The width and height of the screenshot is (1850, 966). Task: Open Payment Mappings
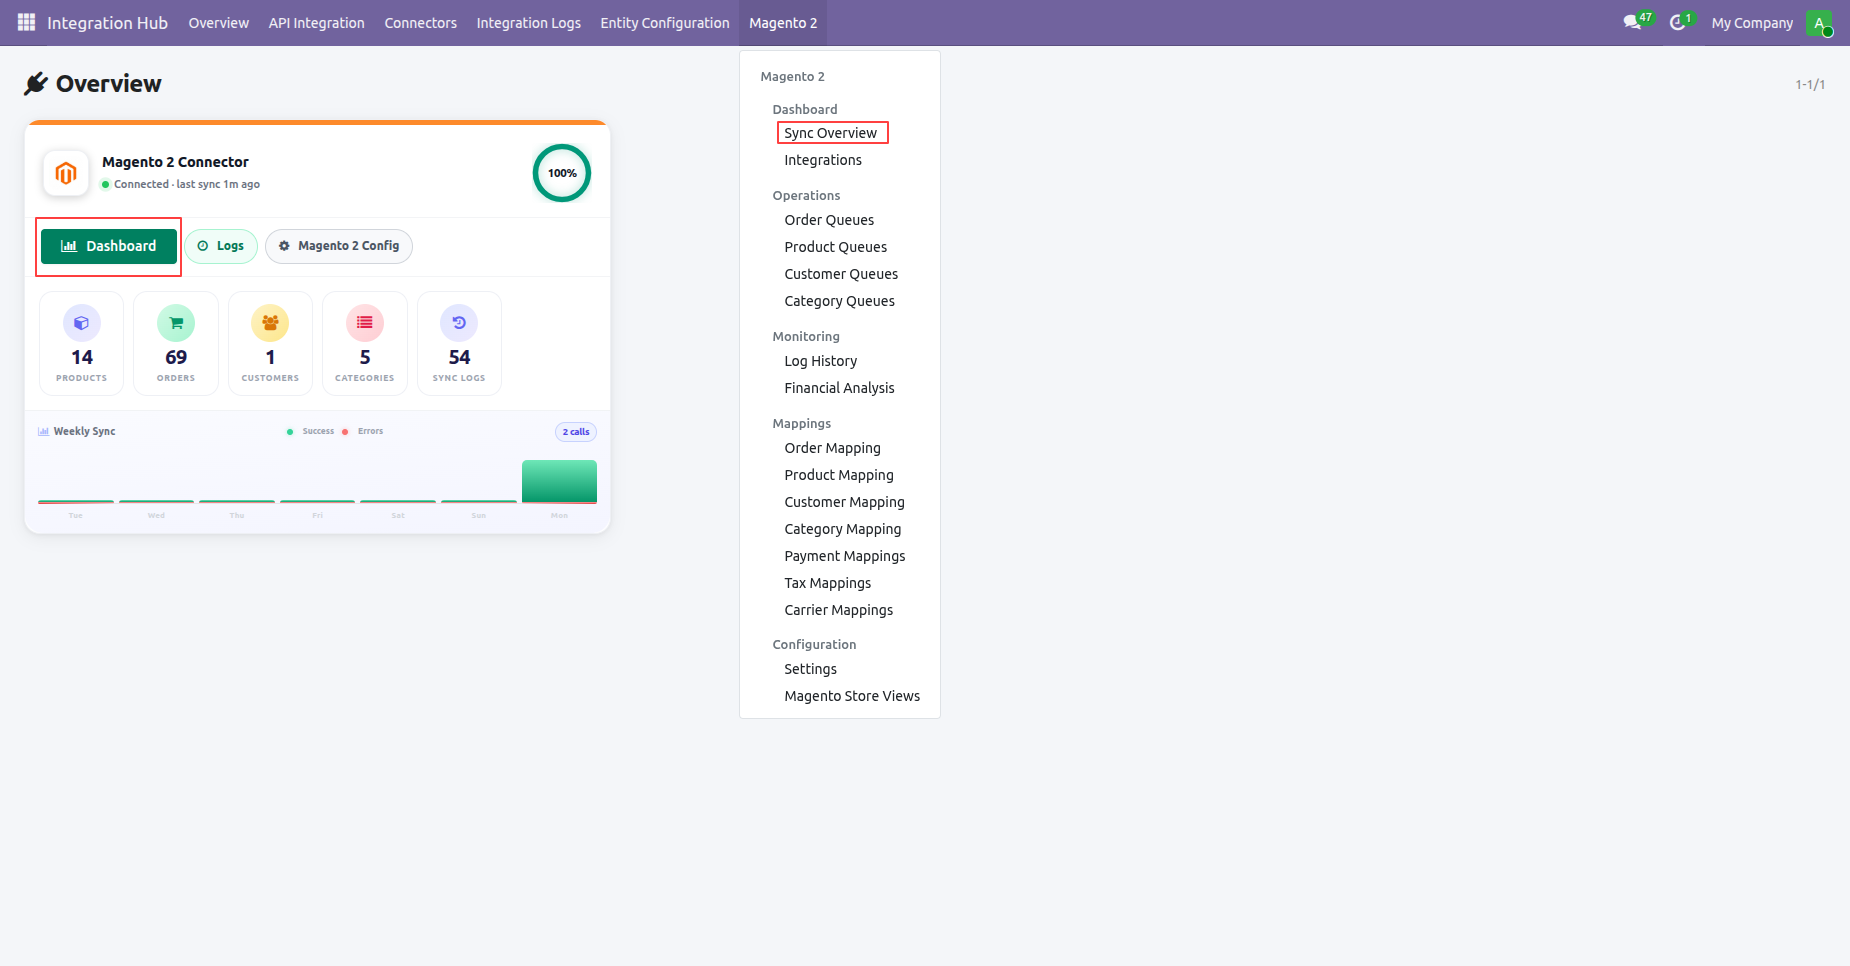[x=845, y=556]
